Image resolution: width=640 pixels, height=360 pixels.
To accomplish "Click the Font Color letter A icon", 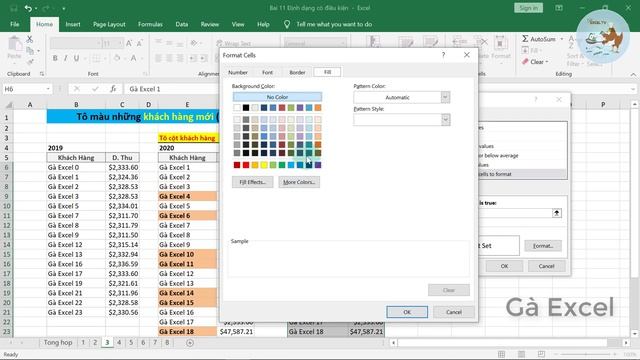I will click(x=133, y=58).
